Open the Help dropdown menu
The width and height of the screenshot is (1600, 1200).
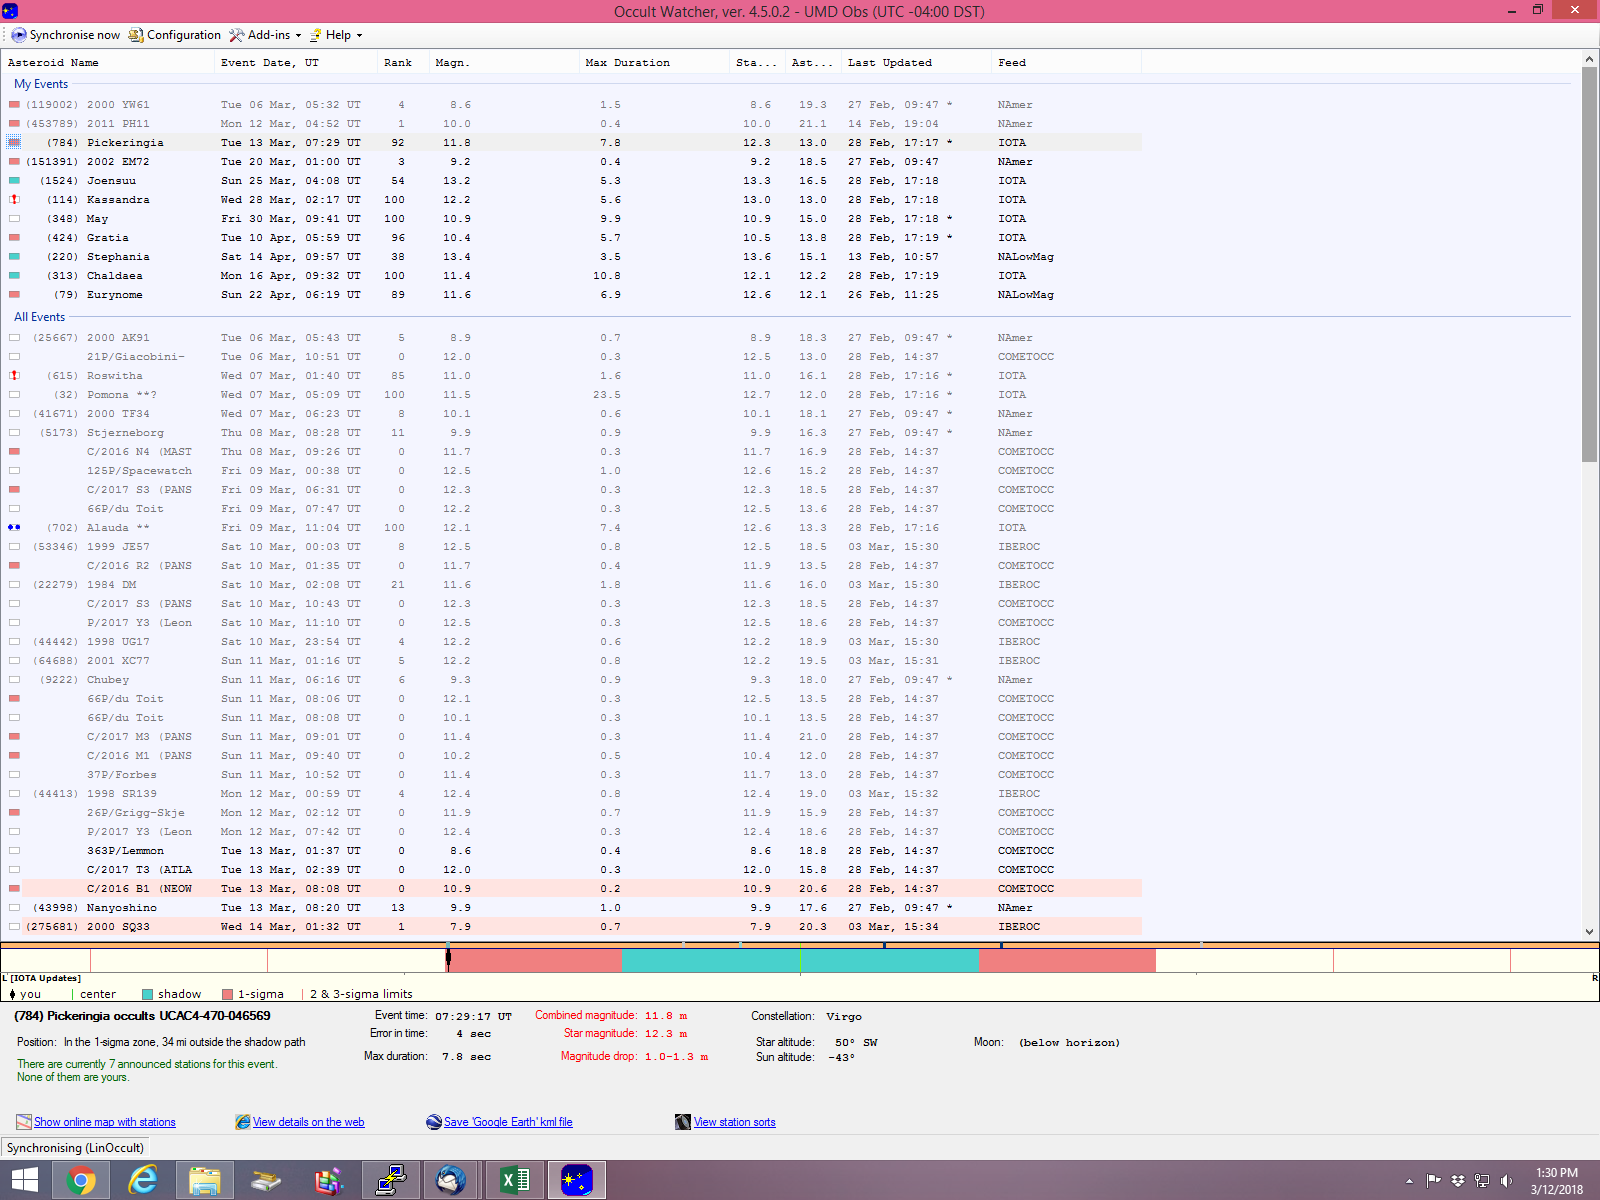(337, 35)
